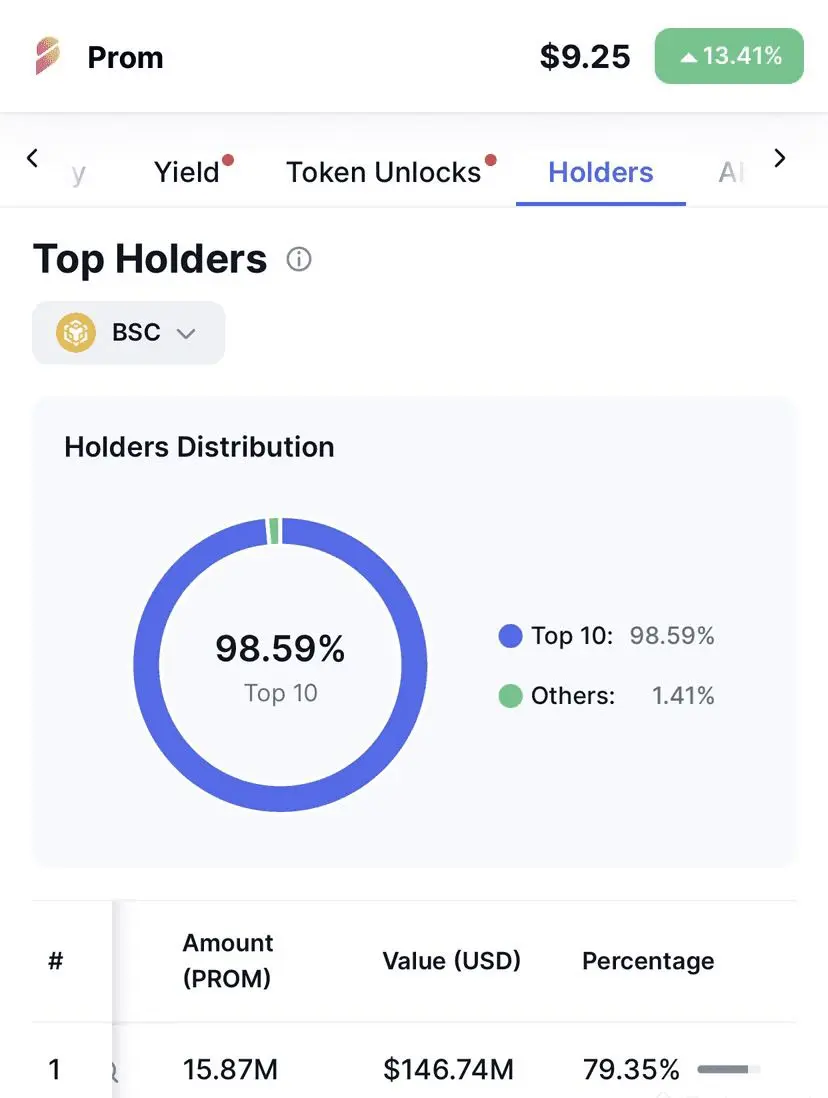Sort by Amount (PROM) column header
The height and width of the screenshot is (1098, 828).
coord(228,961)
